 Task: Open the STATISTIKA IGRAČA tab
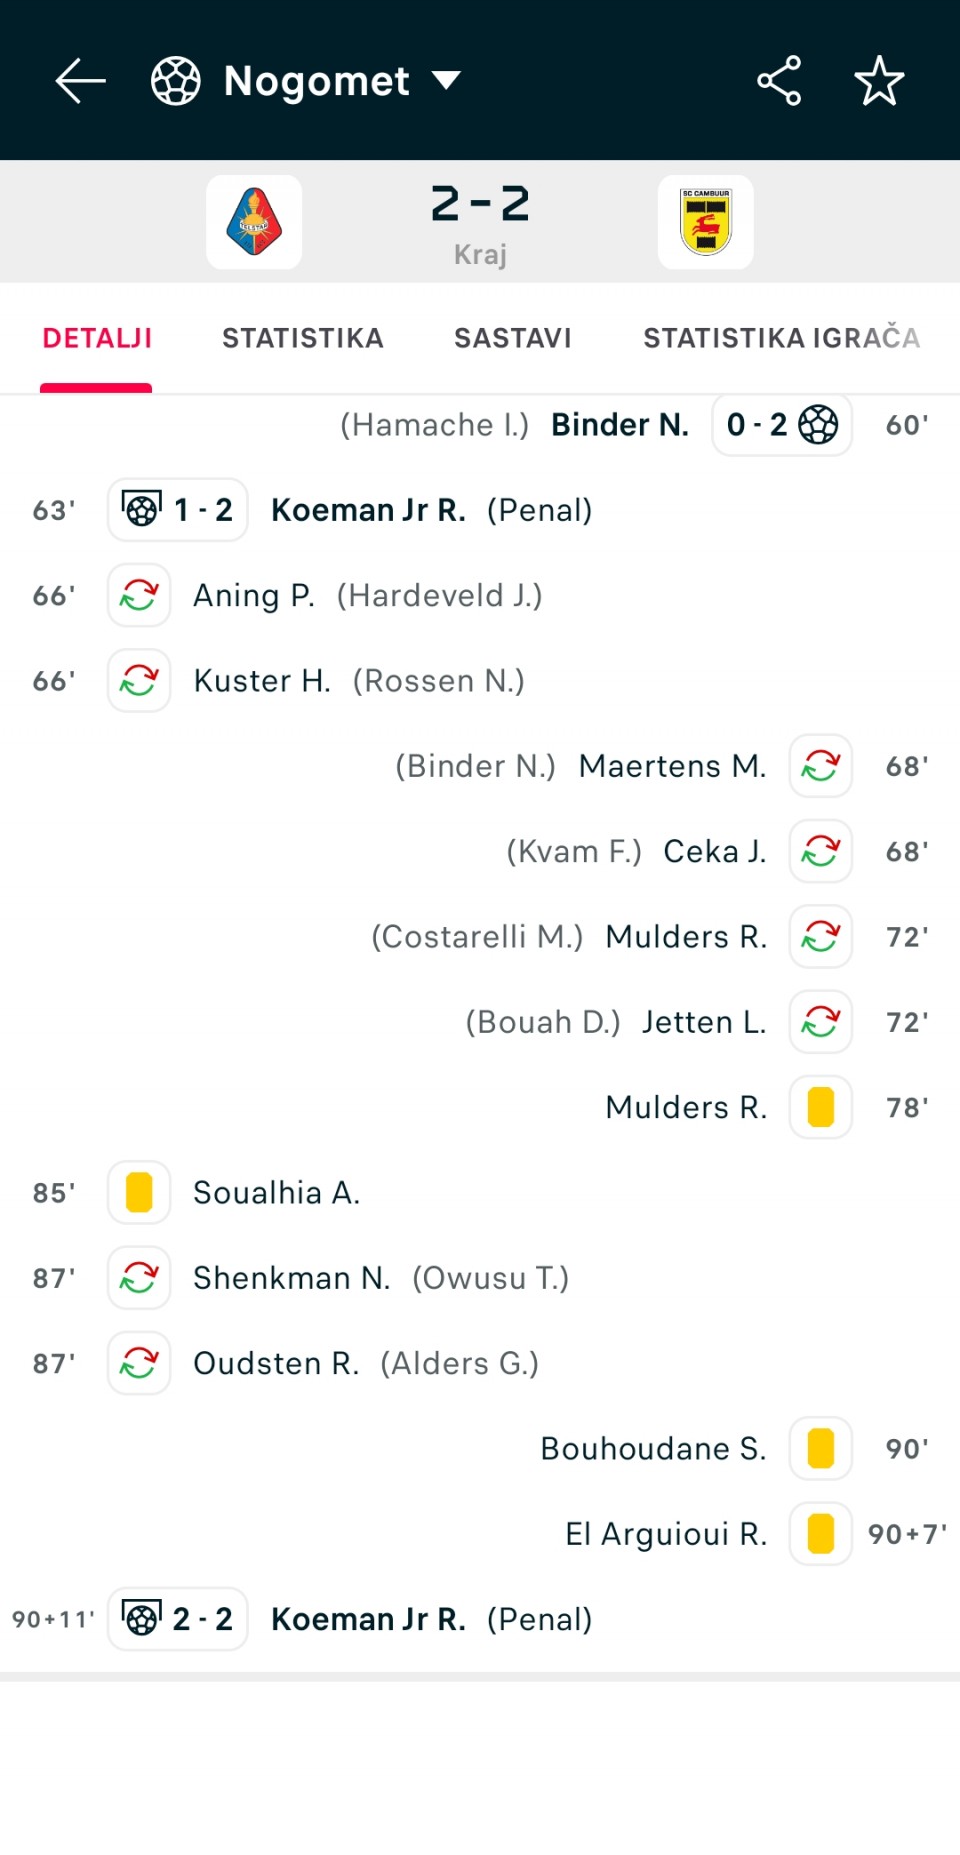click(x=781, y=338)
